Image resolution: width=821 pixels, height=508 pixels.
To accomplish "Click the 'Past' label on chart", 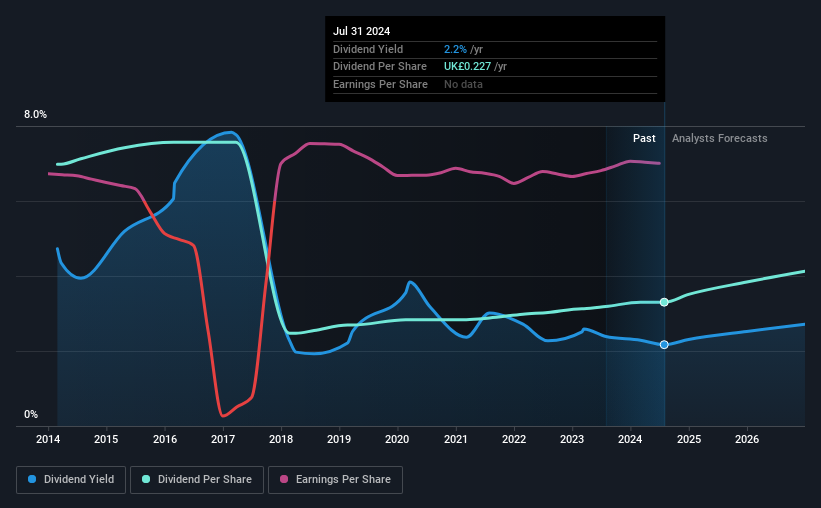I will 644,138.
